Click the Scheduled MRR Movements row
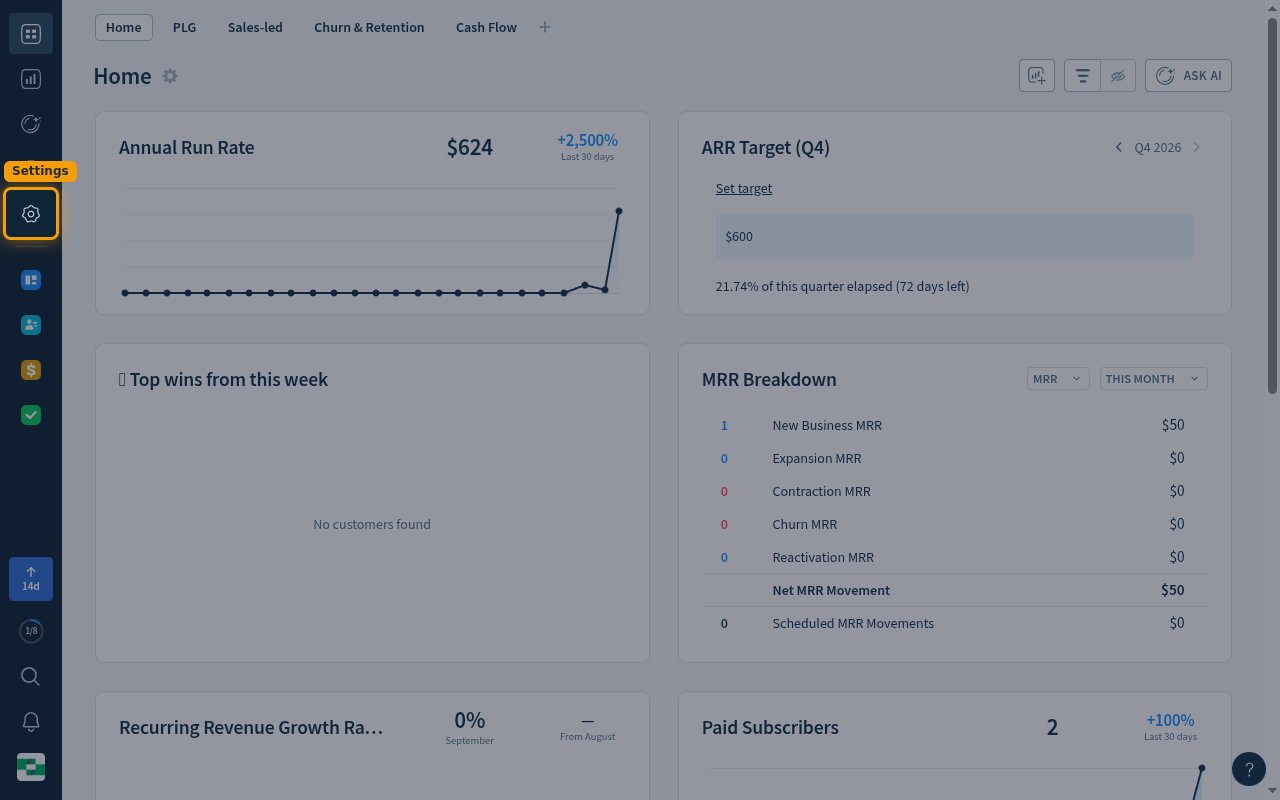1280x800 pixels. coord(955,623)
